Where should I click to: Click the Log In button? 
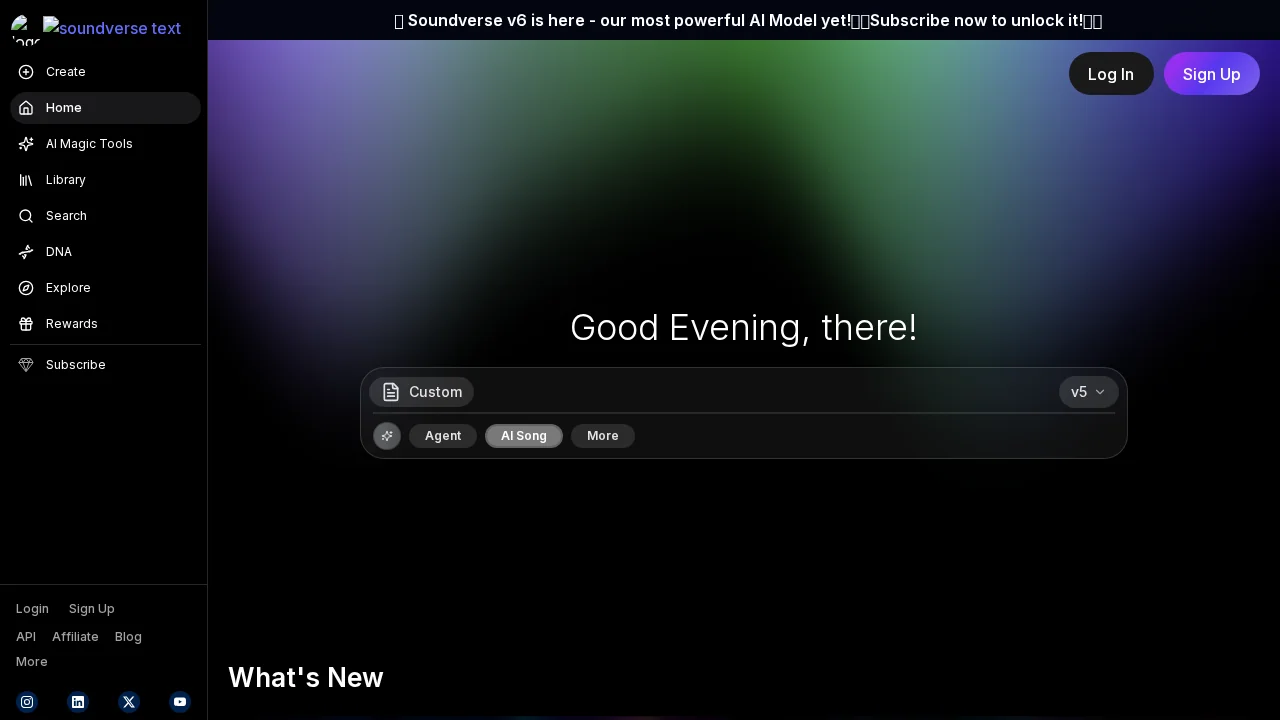point(1111,74)
